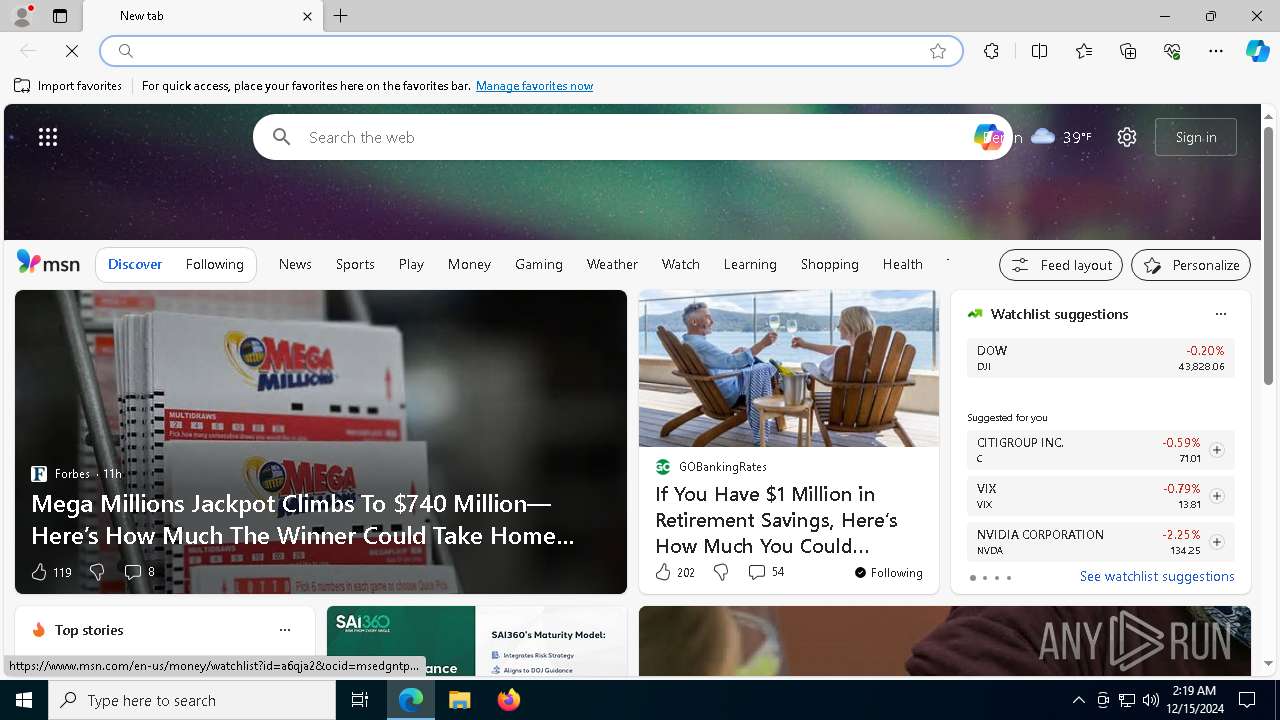Launch Firefox from the taskbar
Screen dimensions: 1280x720
tap(509, 700)
